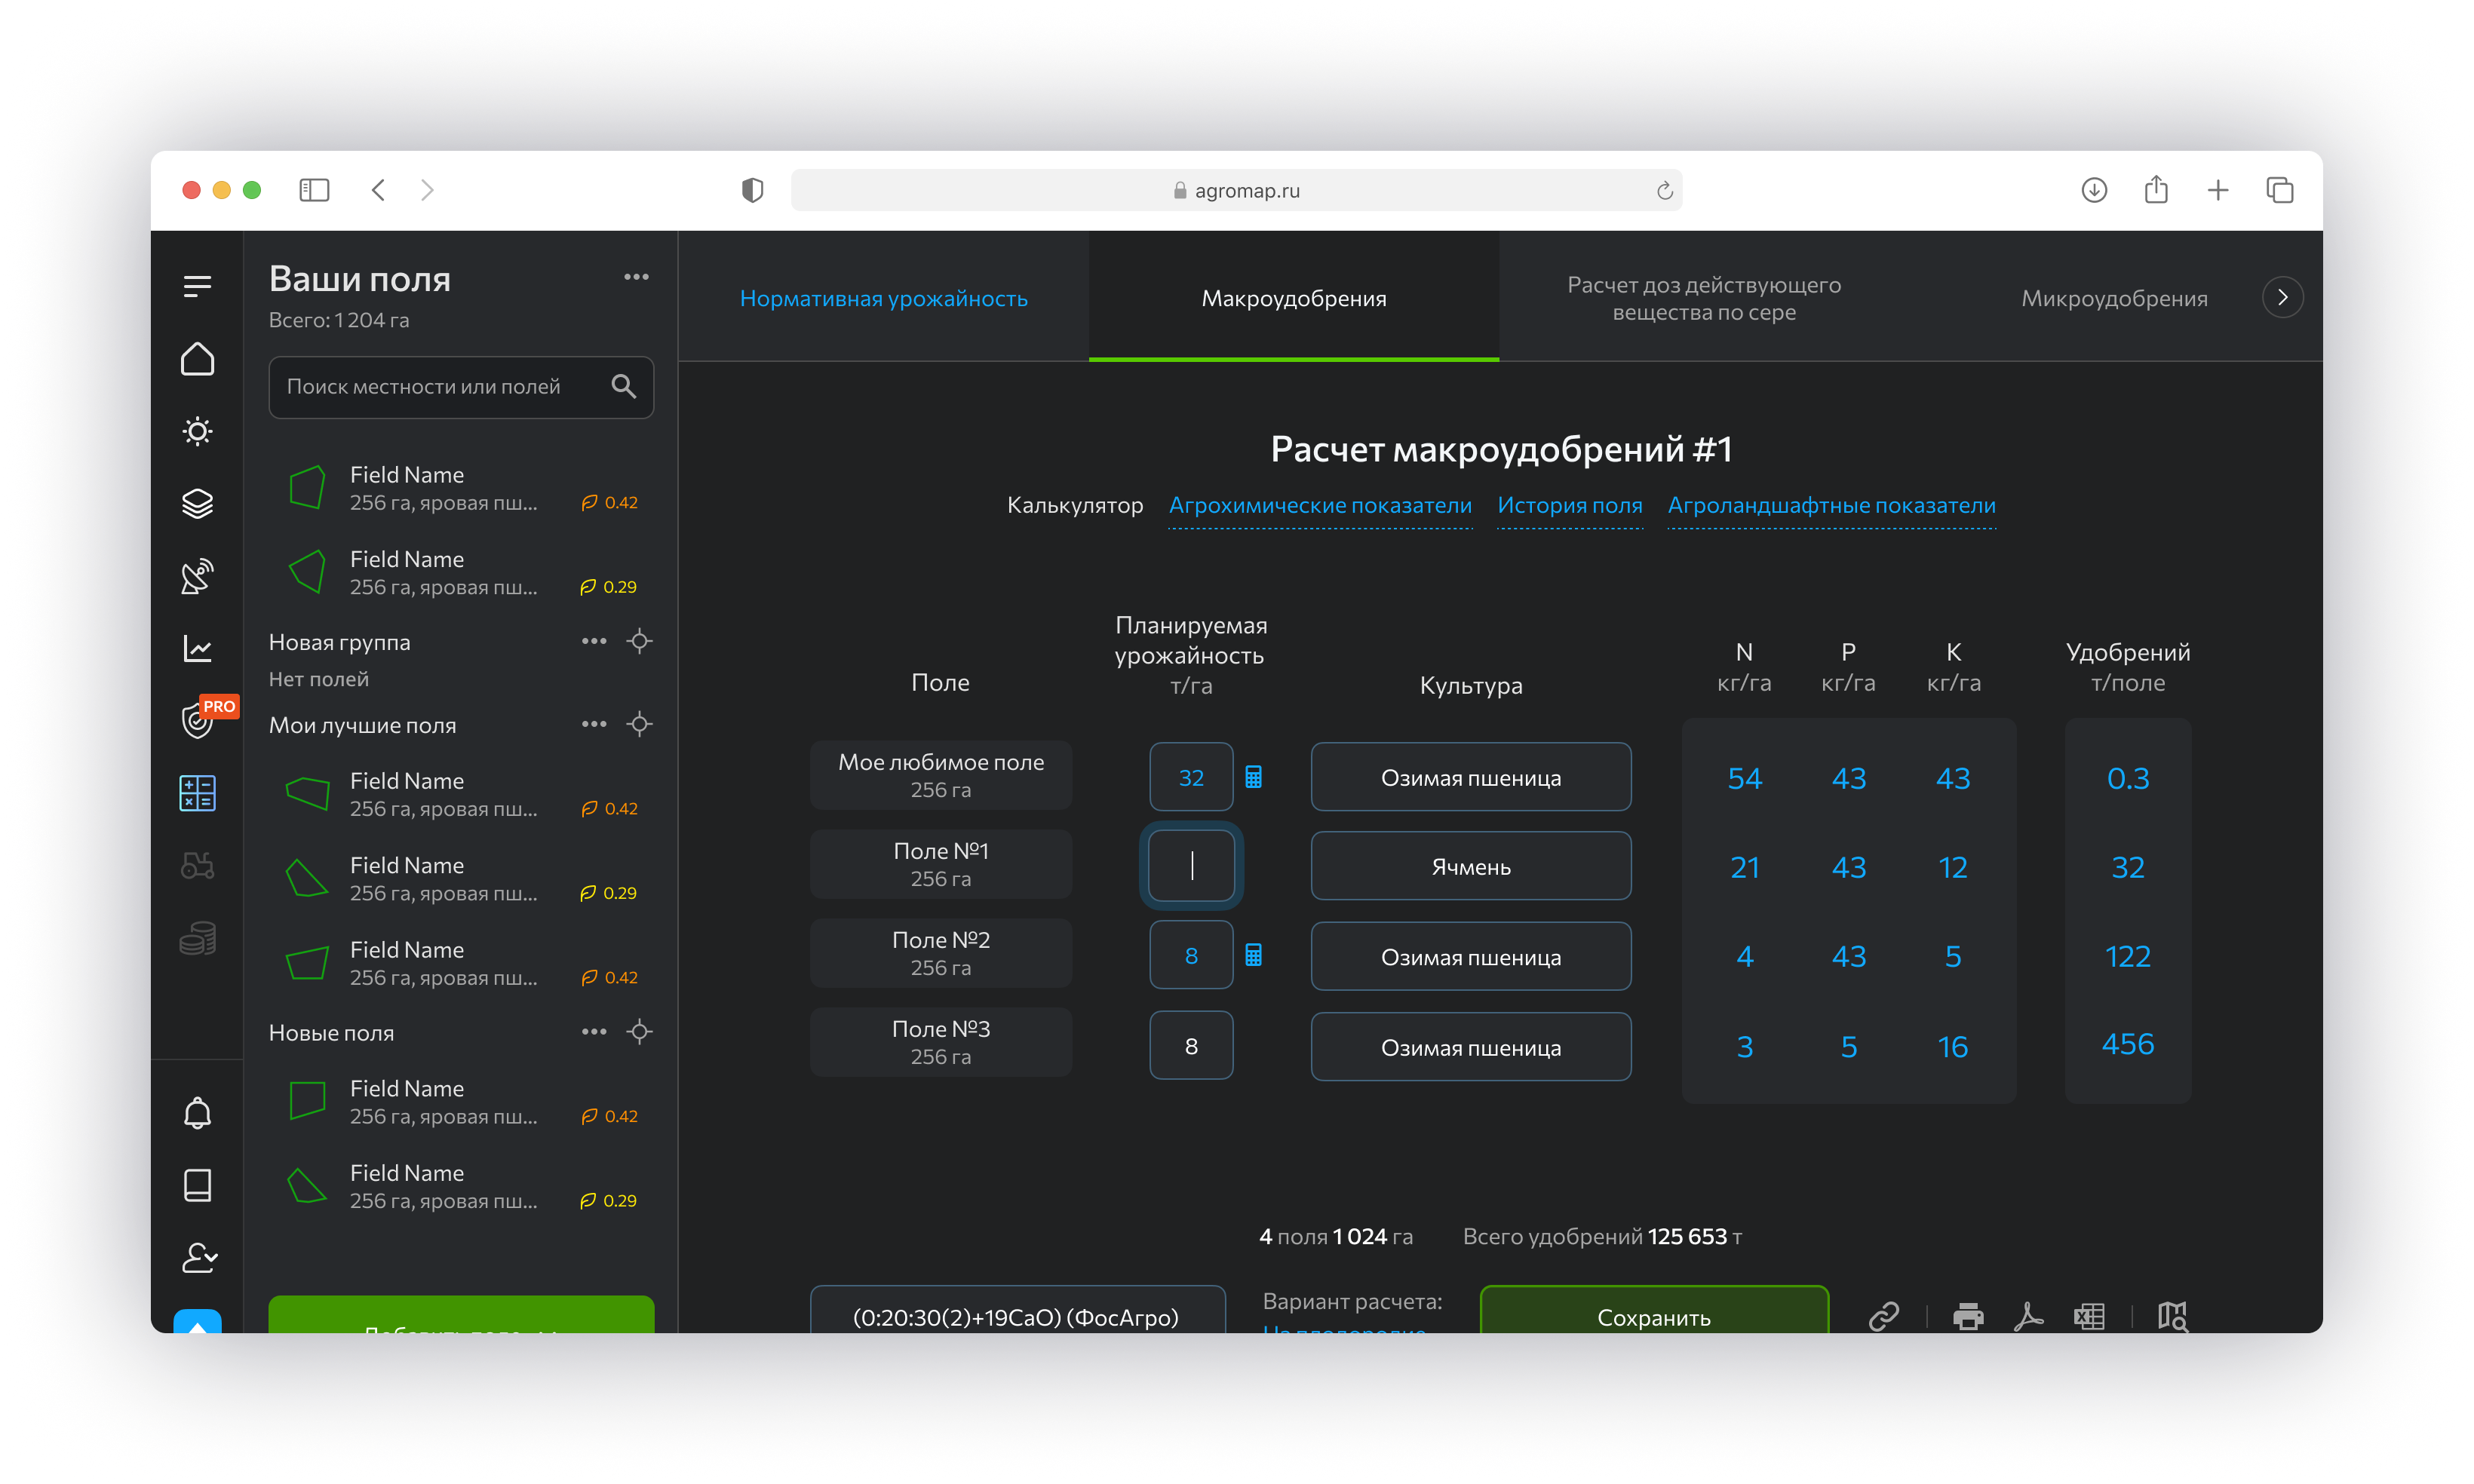Open options dots for Новая группа

(594, 641)
